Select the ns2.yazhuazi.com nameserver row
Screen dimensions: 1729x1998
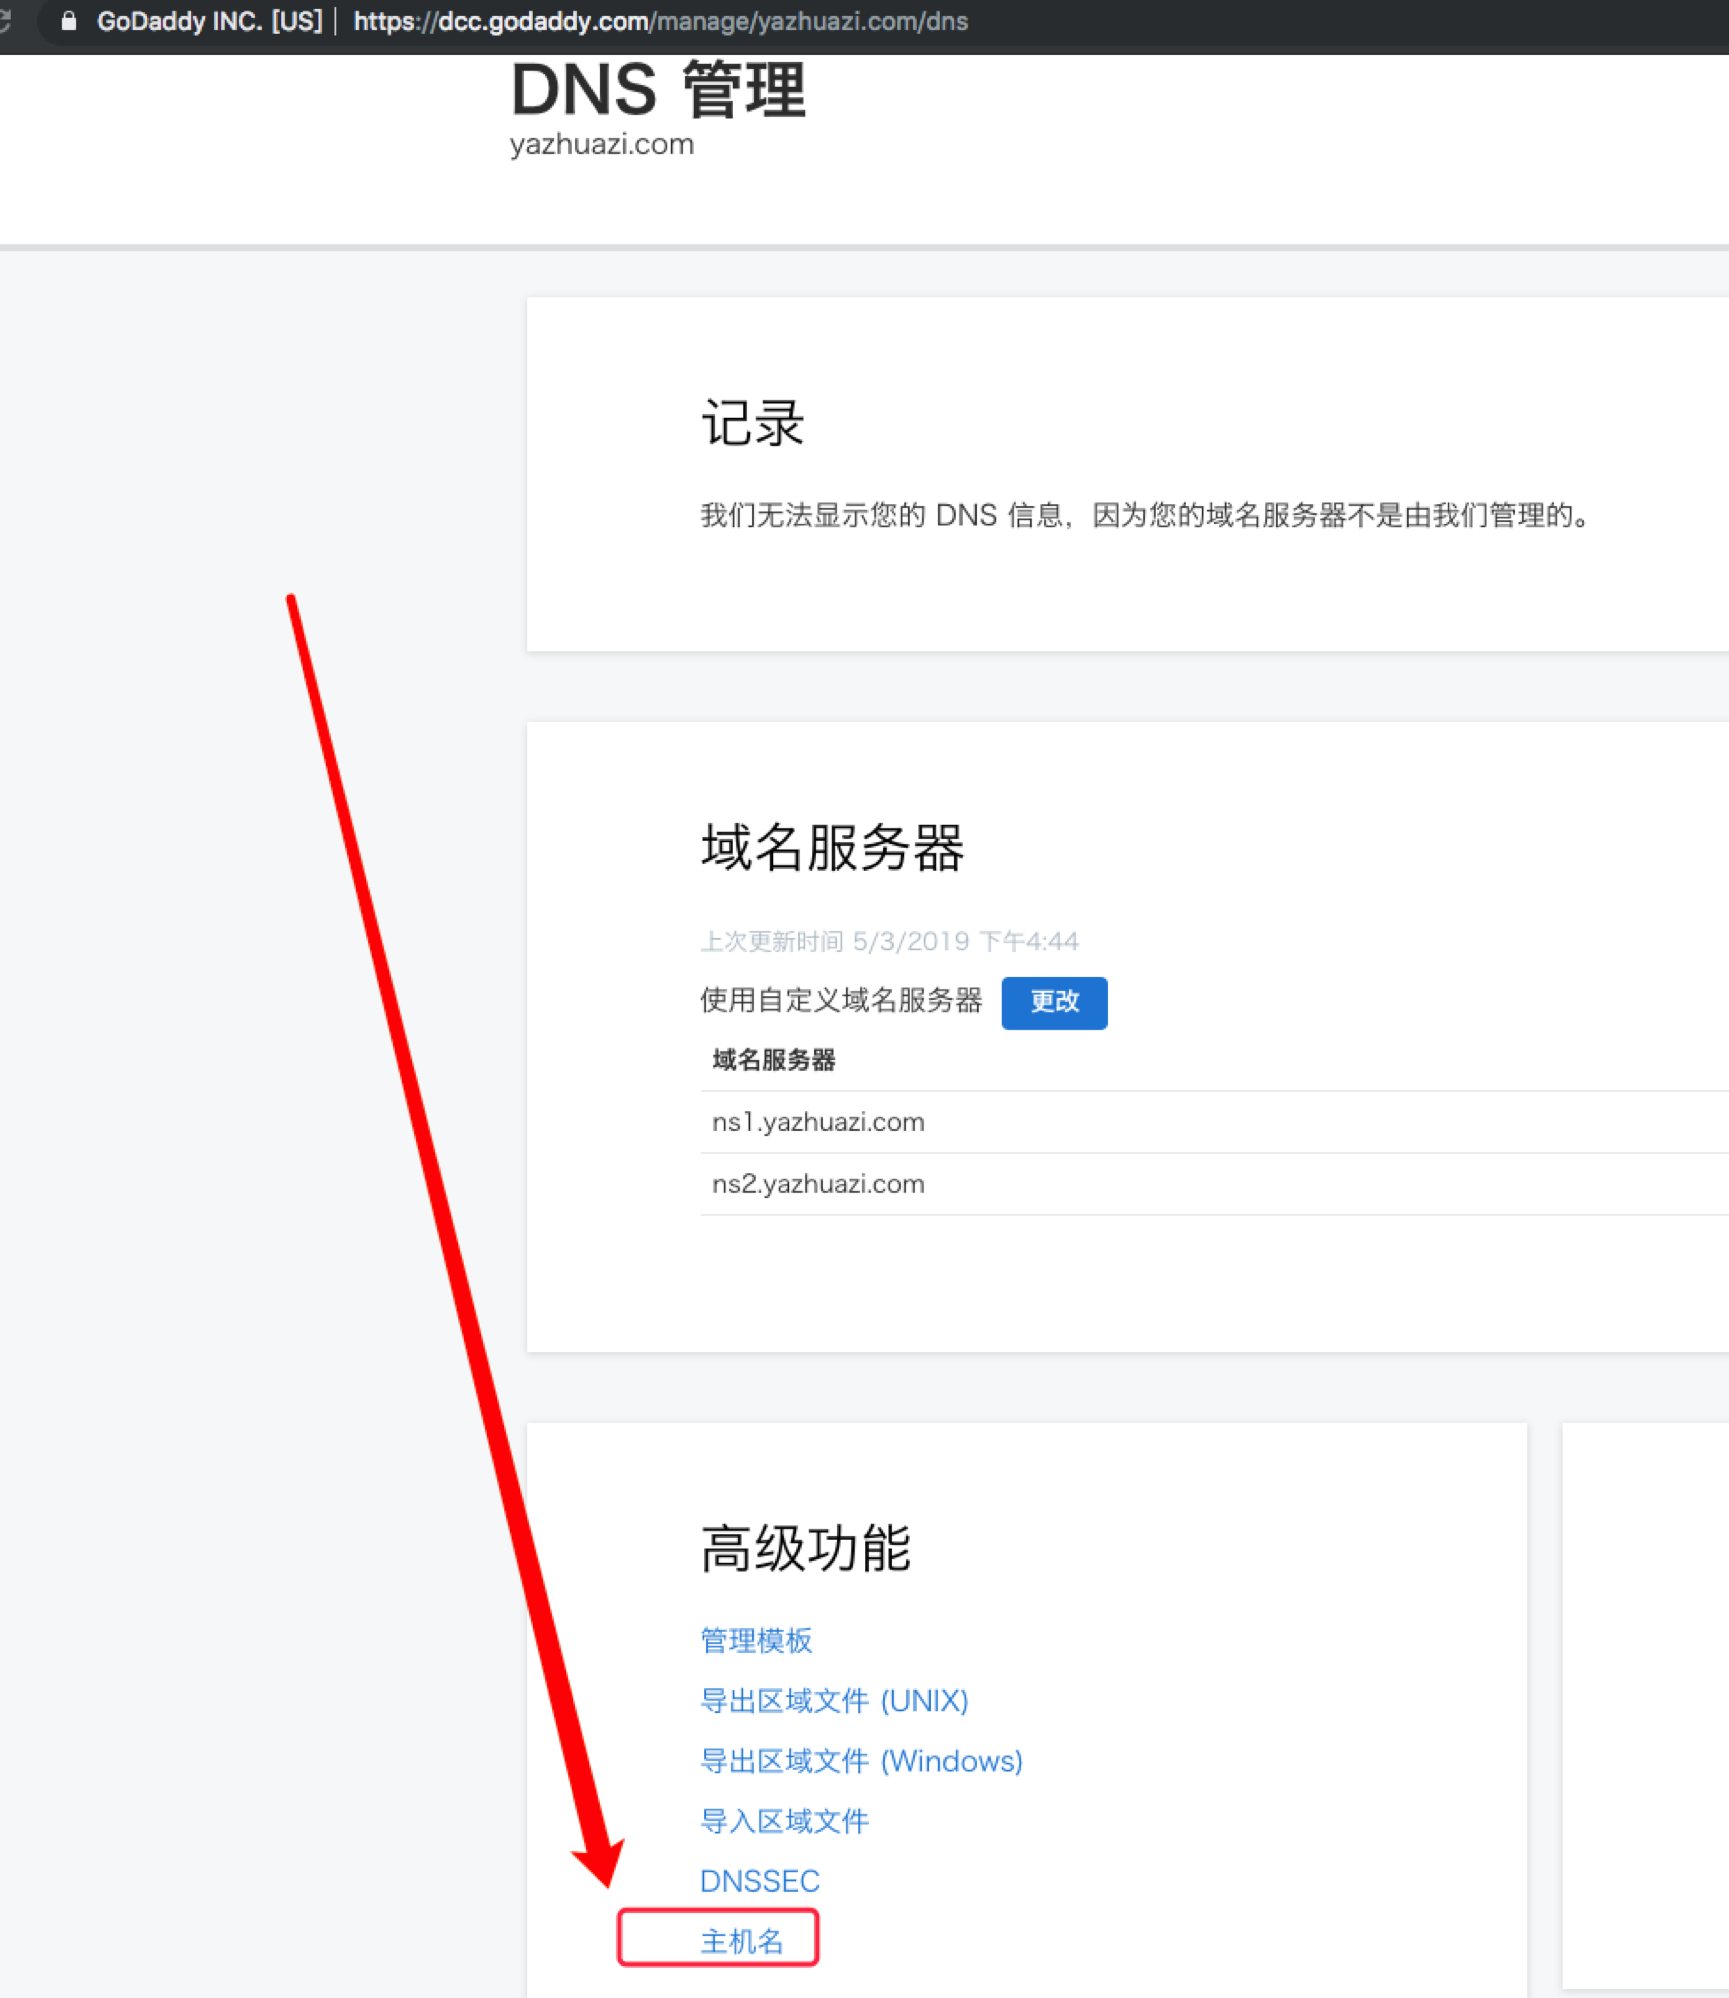[818, 1184]
